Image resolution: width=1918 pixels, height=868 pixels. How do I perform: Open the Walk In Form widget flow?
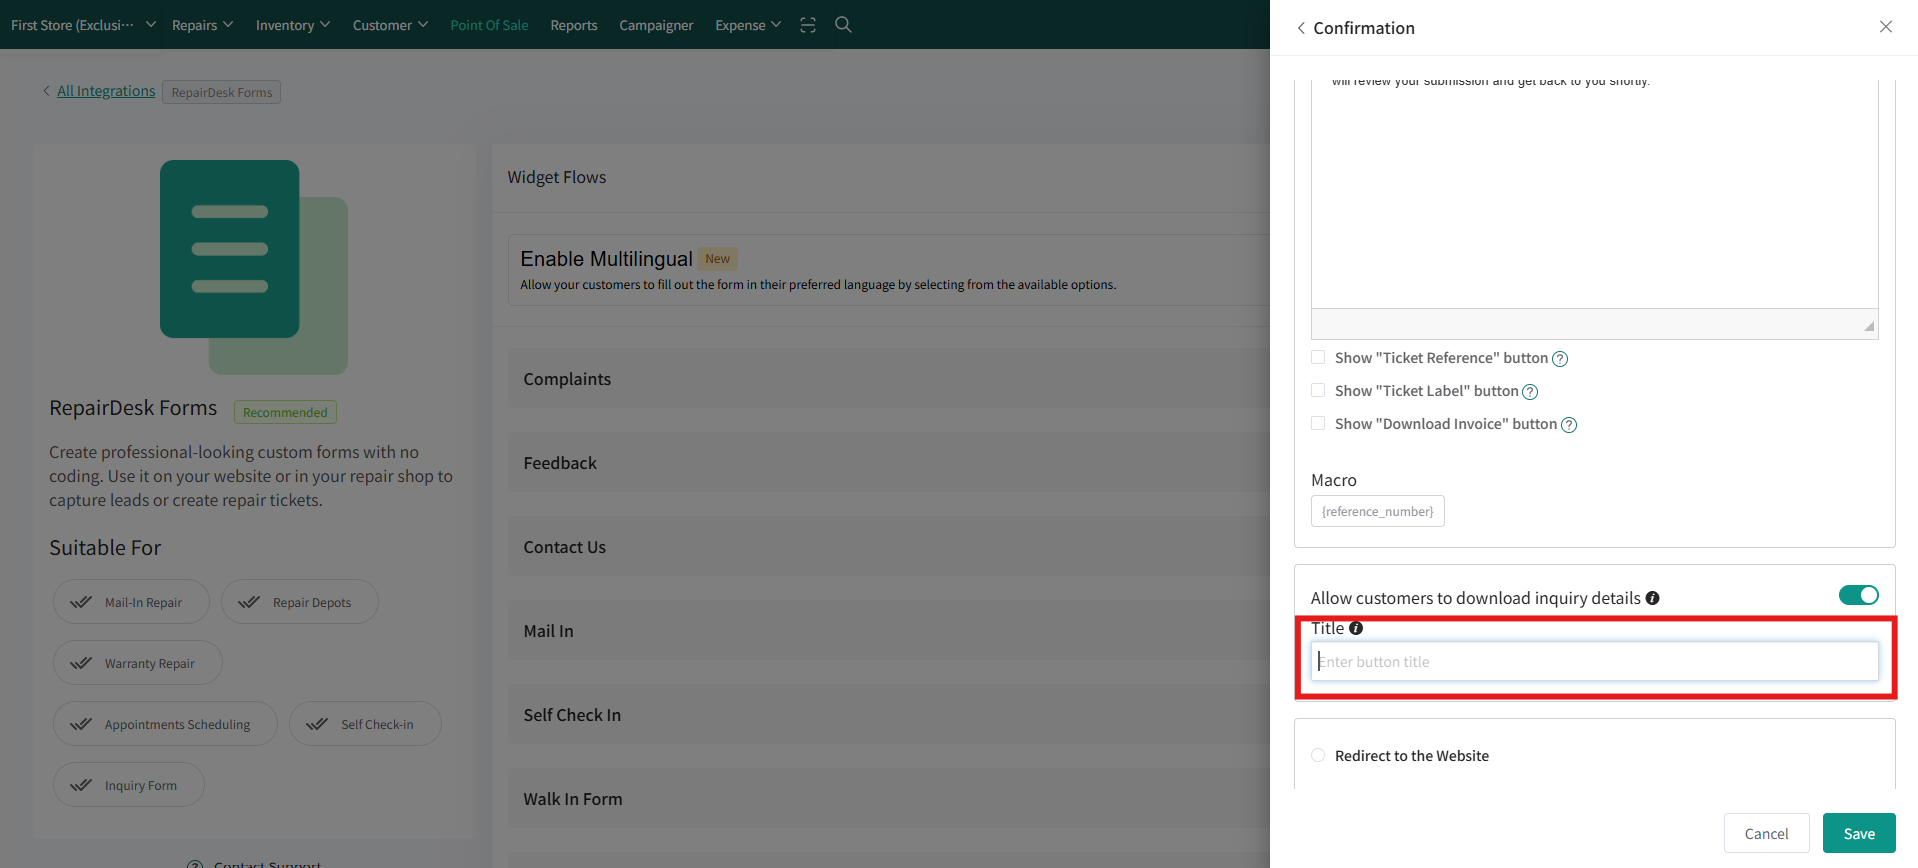(889, 799)
